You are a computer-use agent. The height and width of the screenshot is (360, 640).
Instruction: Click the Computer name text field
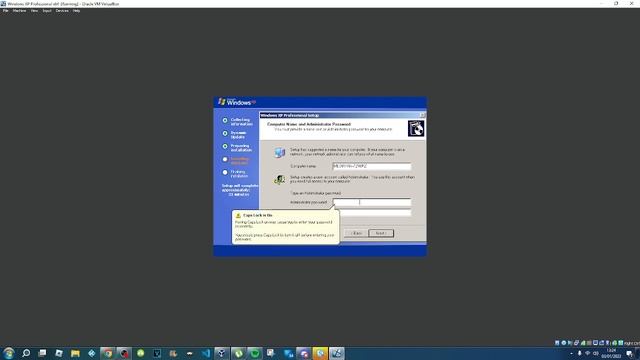(371, 166)
